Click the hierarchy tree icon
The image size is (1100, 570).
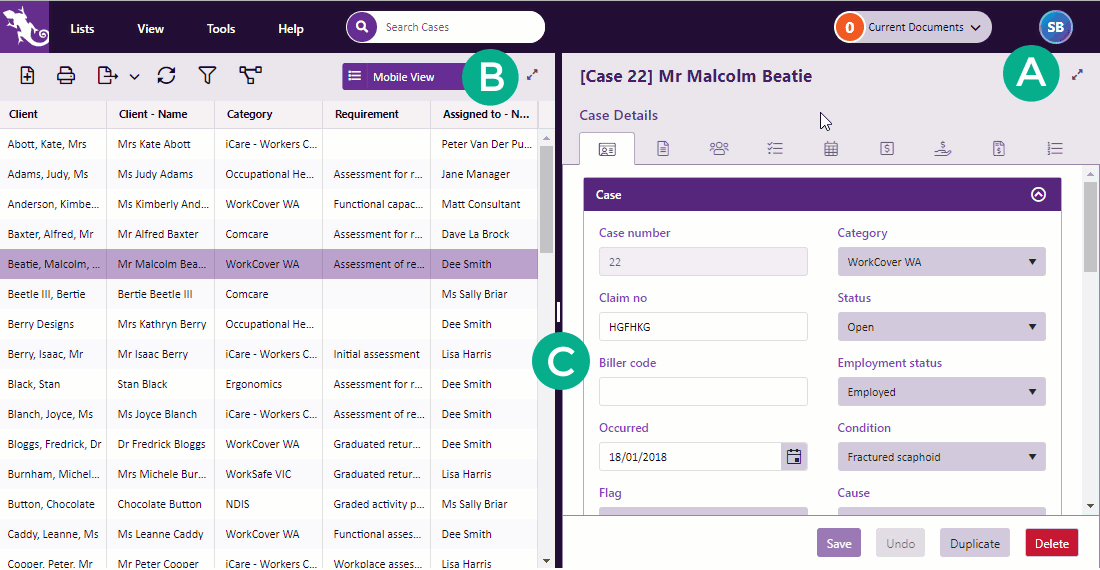point(250,76)
